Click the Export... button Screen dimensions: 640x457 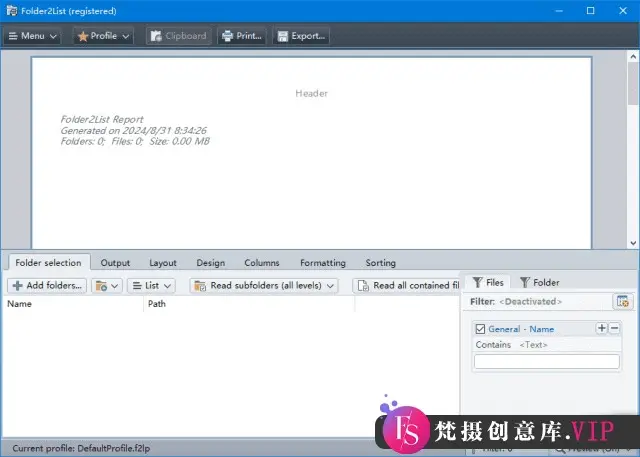click(x=301, y=36)
